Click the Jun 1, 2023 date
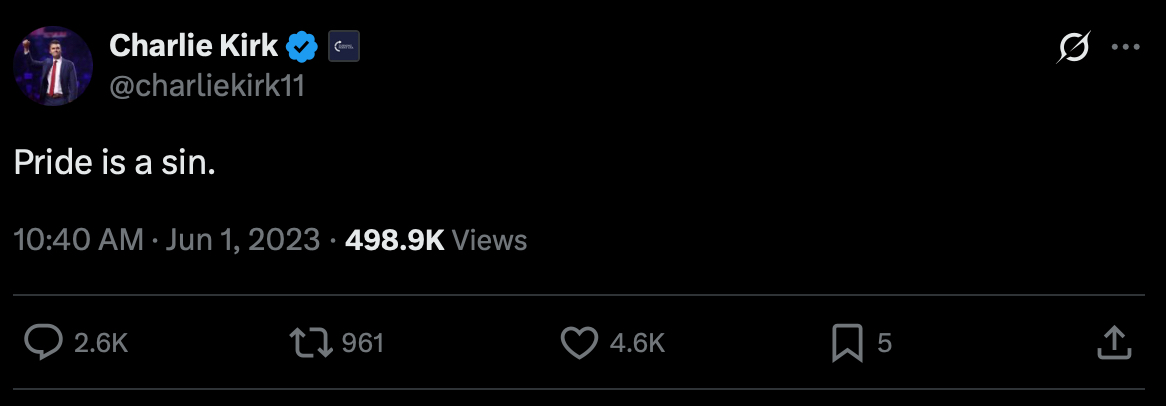Screen dimensions: 1166x406 [x=241, y=240]
